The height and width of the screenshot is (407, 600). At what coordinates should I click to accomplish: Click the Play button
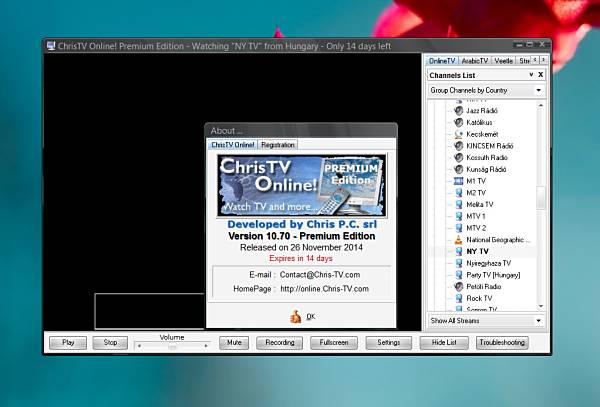coord(68,343)
